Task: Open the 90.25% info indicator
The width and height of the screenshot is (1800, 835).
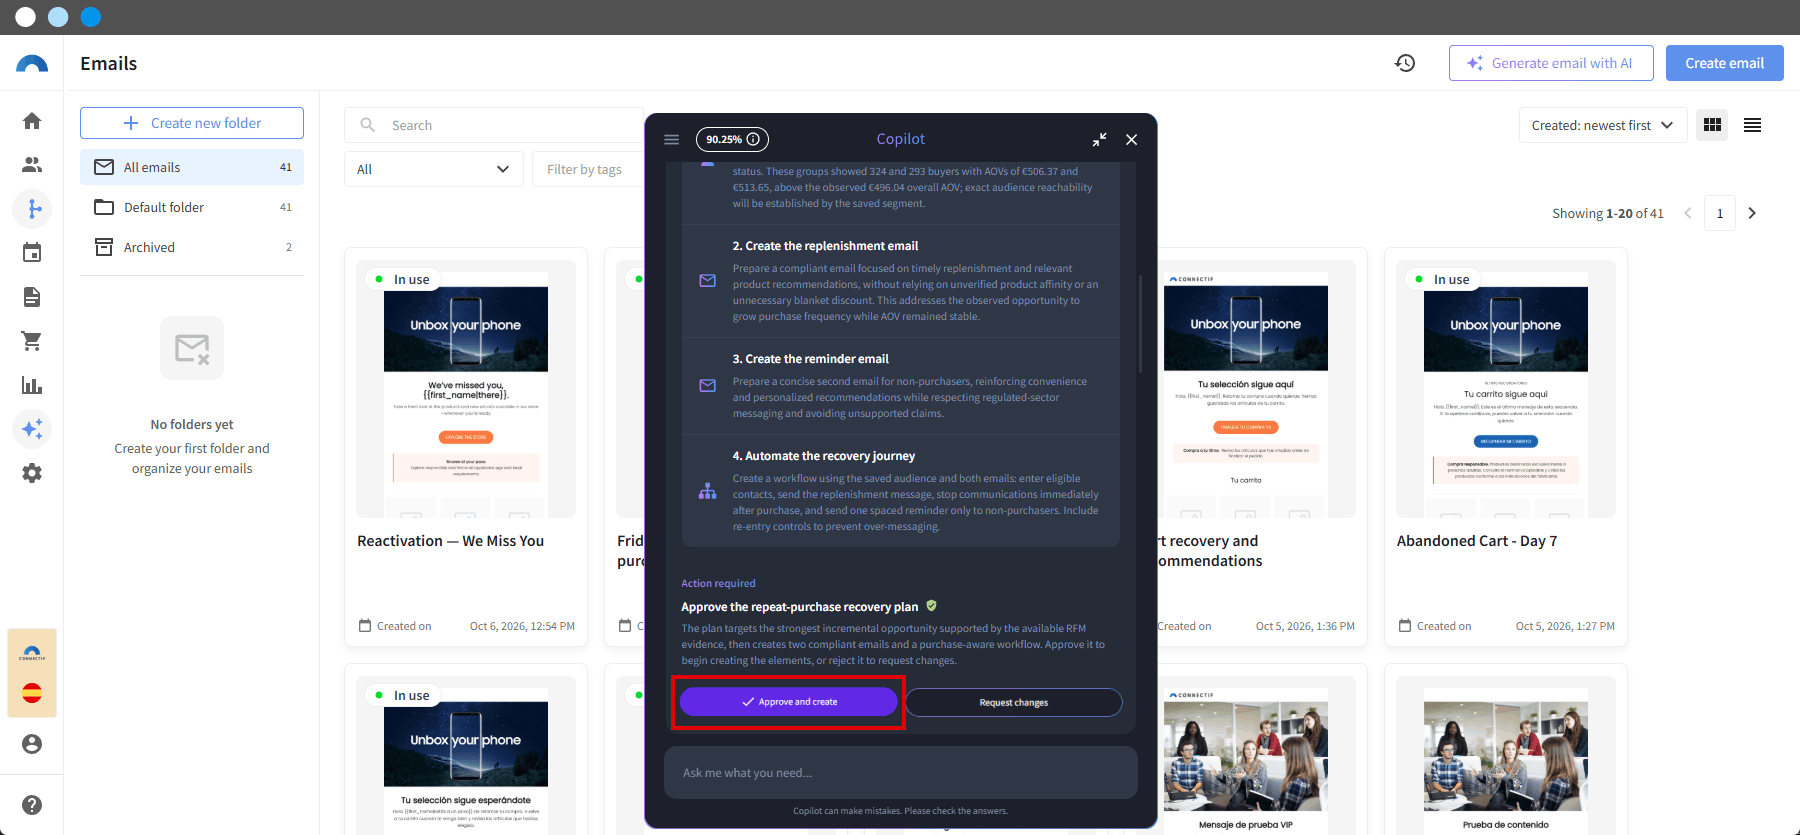Action: tap(732, 139)
